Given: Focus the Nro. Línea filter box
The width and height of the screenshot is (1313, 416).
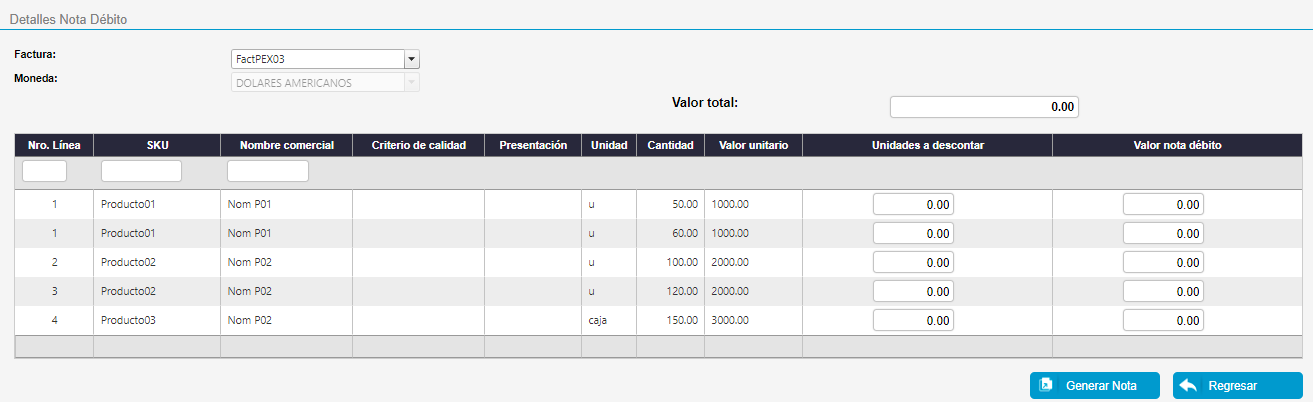Looking at the screenshot, I should click(x=44, y=171).
